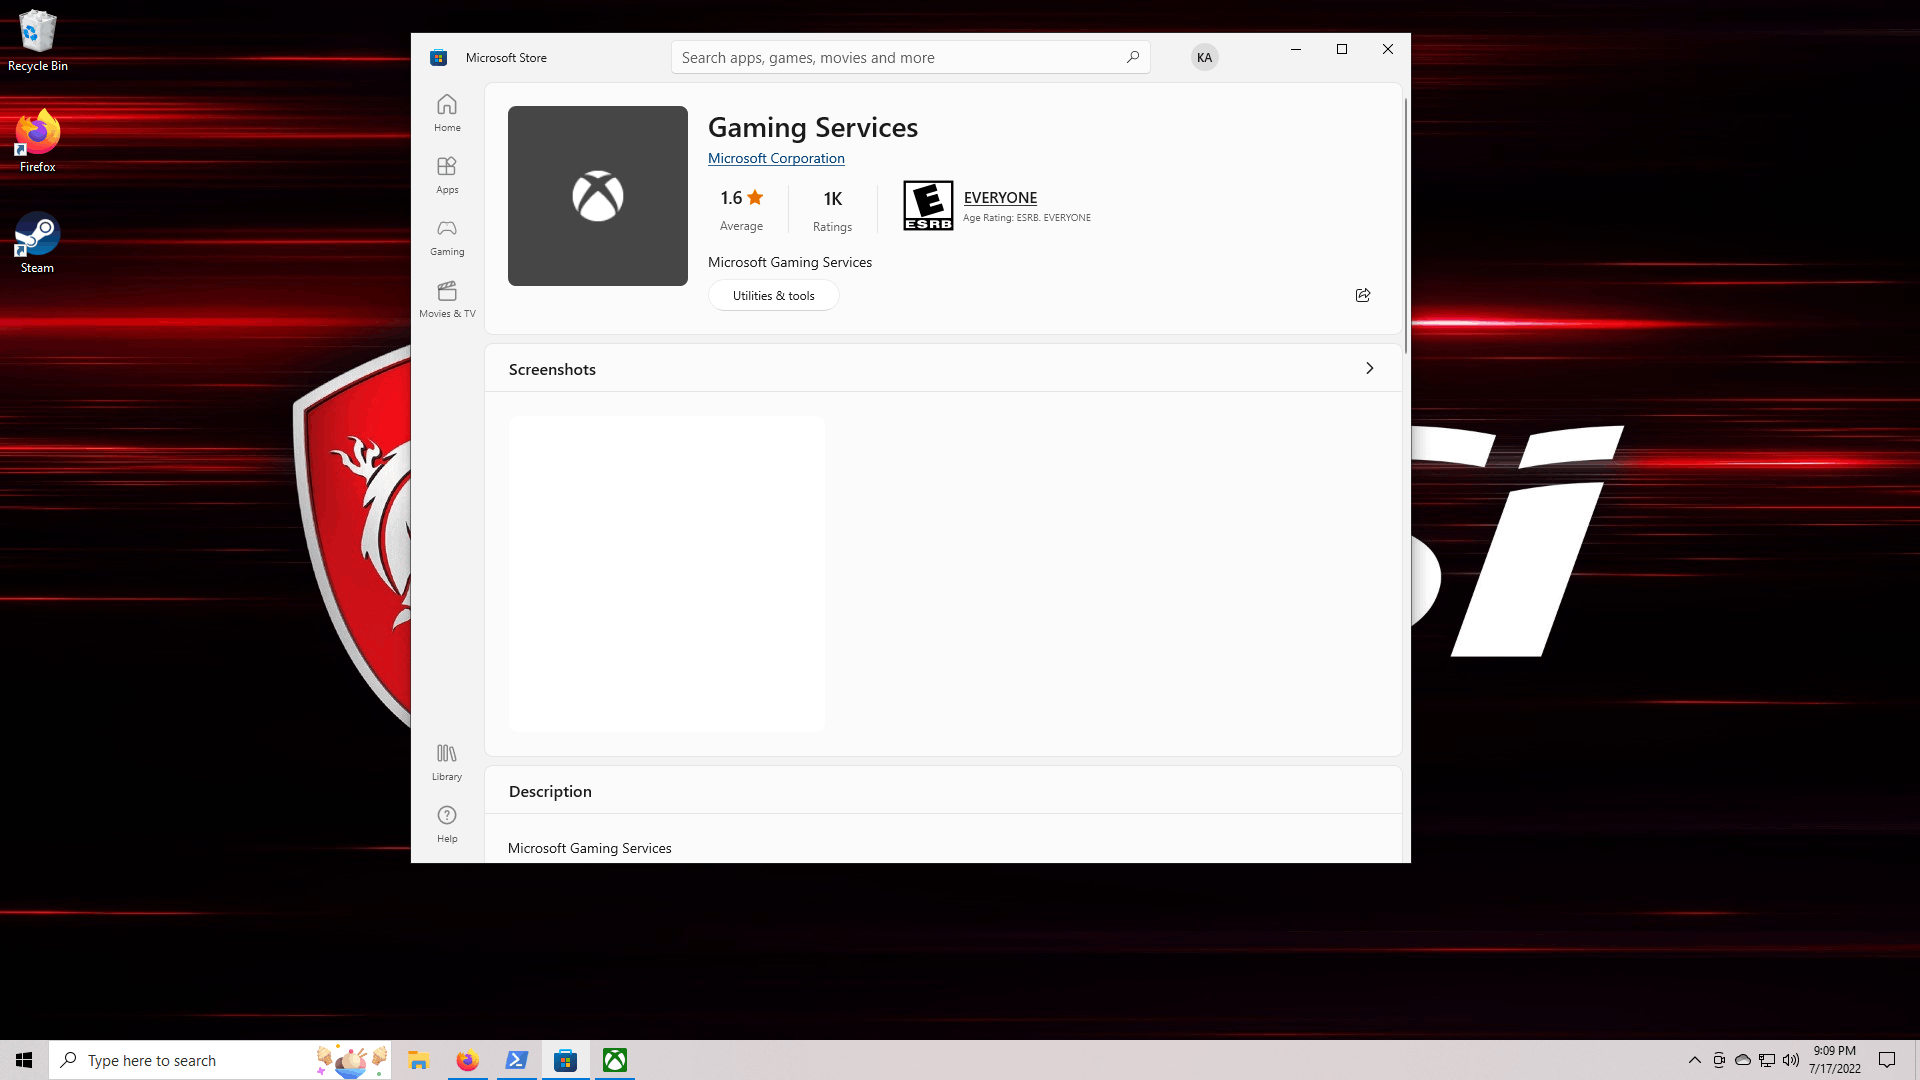This screenshot has height=1080, width=1920.
Task: Click the EVERYONE age rating link
Action: [x=1000, y=197]
